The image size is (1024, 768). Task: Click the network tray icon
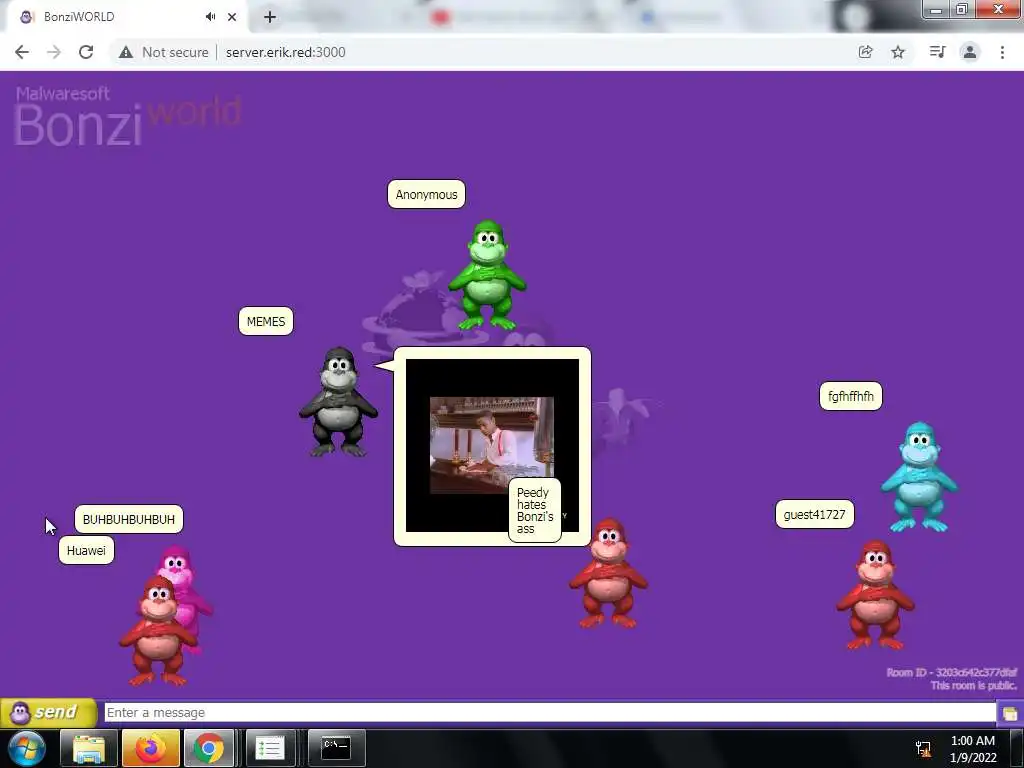pos(923,748)
